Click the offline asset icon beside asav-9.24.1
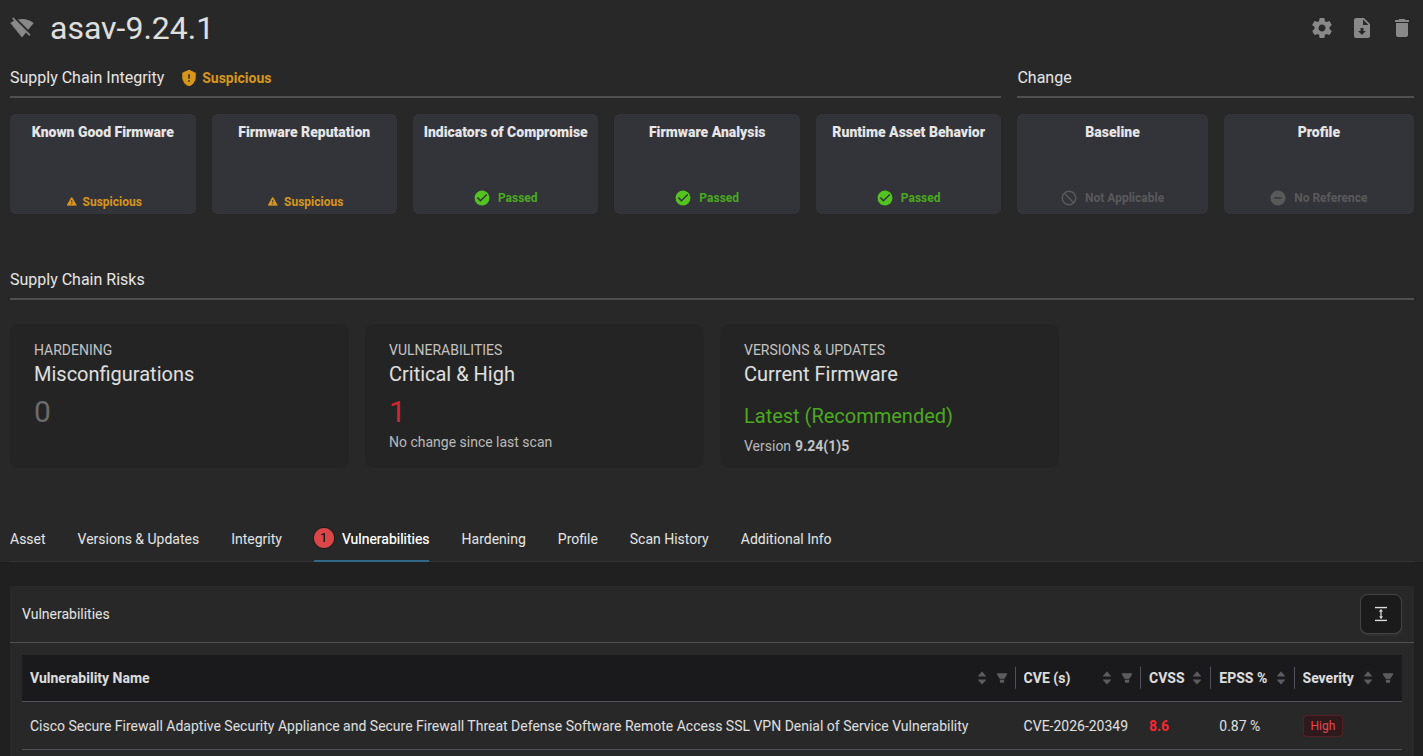The image size is (1423, 756). 22,28
